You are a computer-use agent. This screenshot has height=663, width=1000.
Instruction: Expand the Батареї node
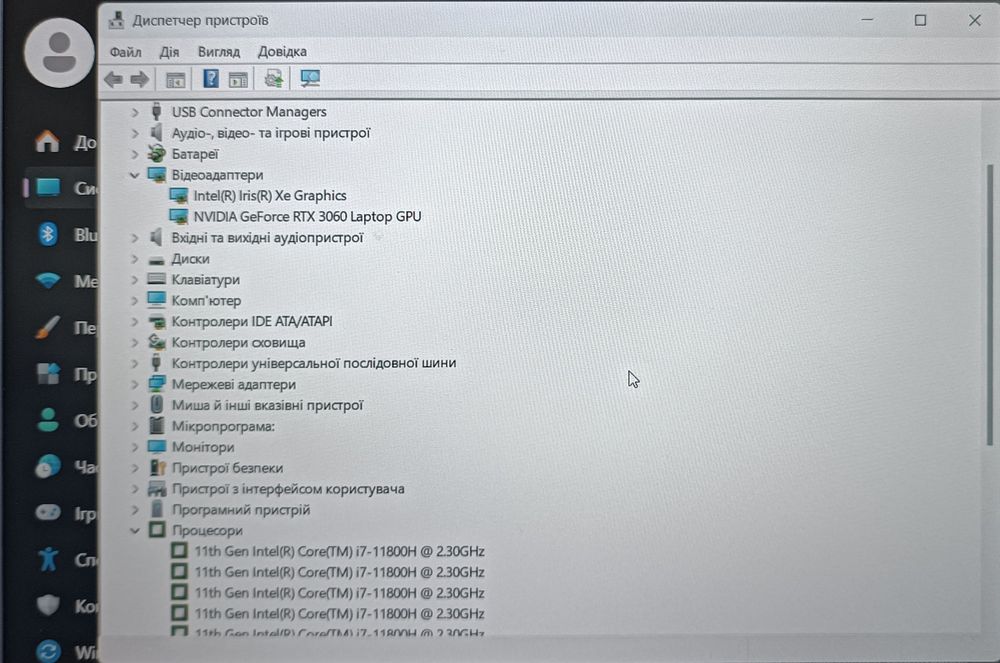[x=135, y=154]
